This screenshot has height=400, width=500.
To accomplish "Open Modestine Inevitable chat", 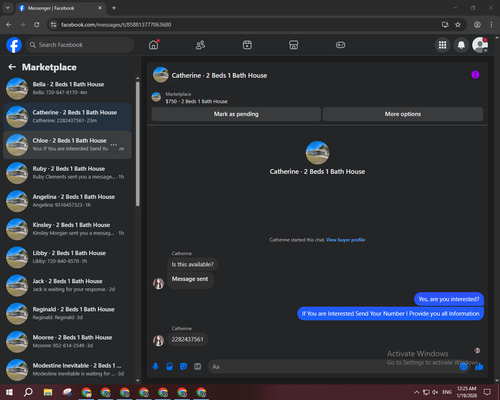I will coord(67,370).
